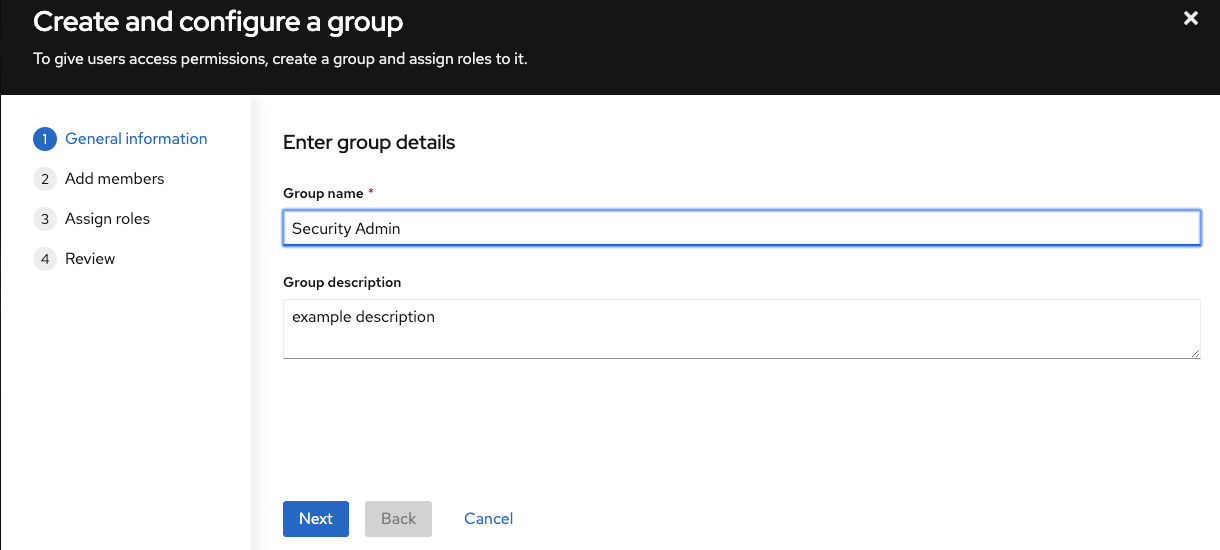Click the Enter group details heading
The image size is (1220, 550).
[x=369, y=143]
